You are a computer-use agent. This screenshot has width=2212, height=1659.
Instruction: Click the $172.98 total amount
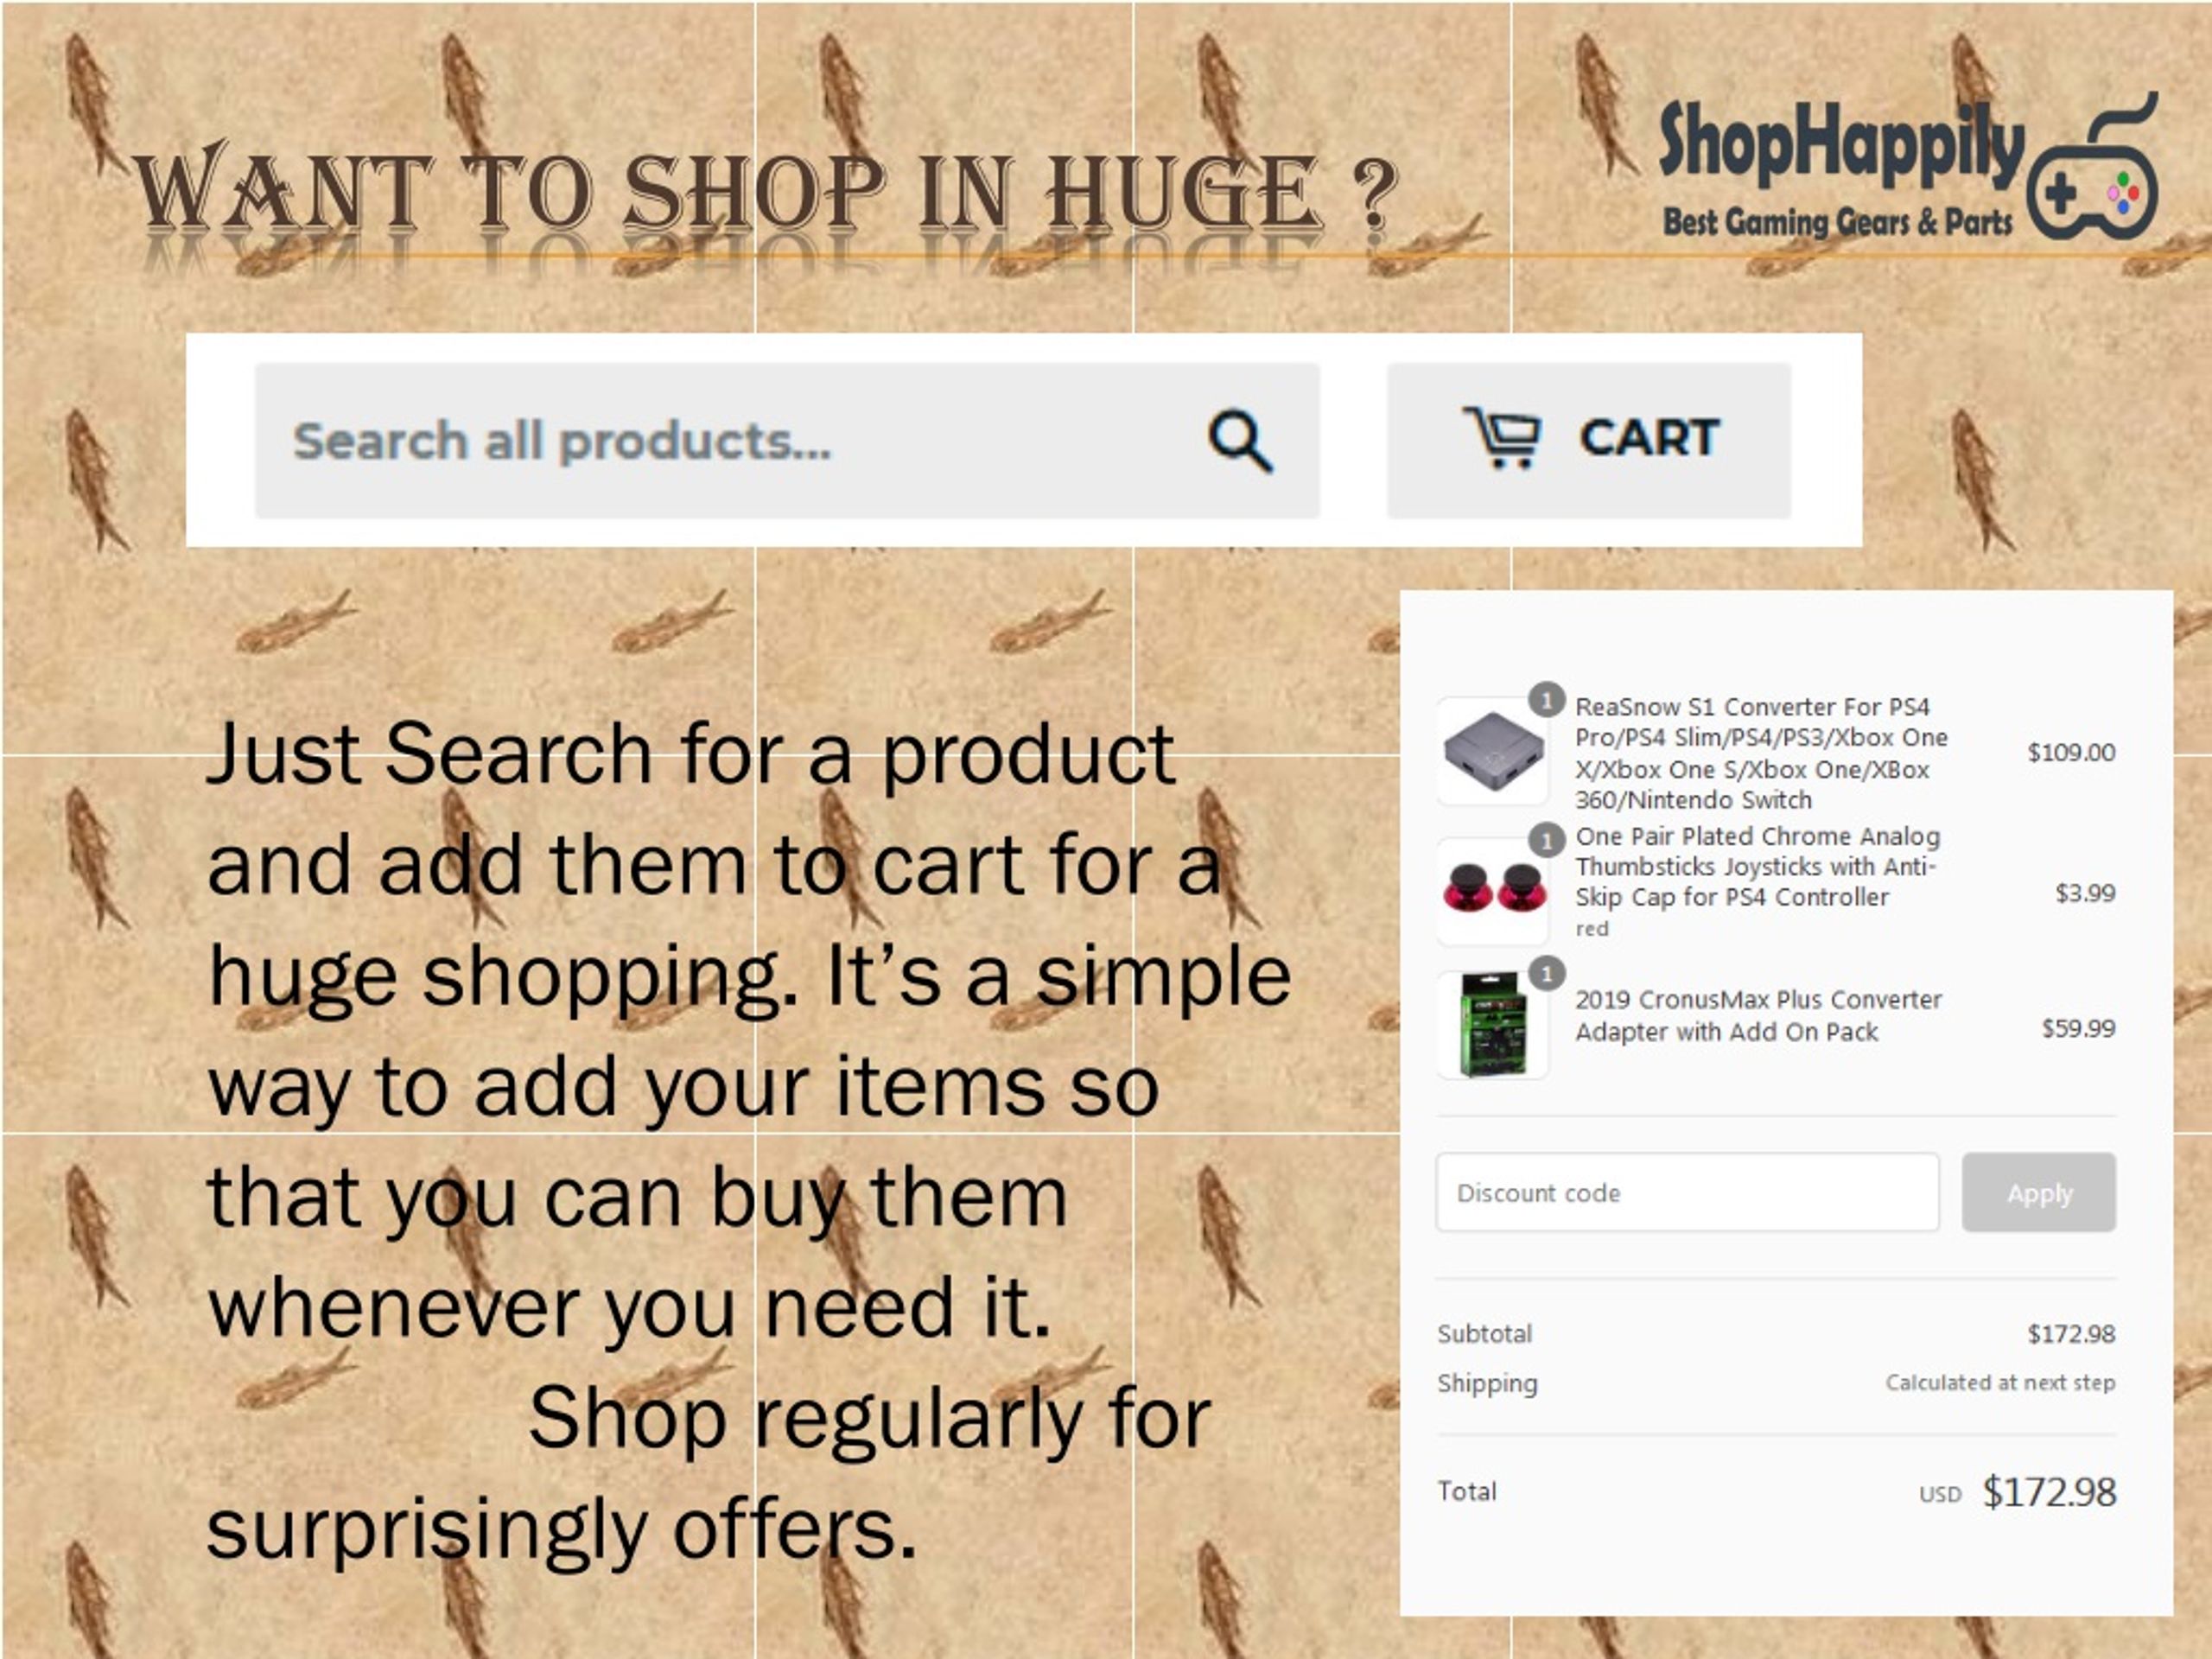[x=2049, y=1492]
